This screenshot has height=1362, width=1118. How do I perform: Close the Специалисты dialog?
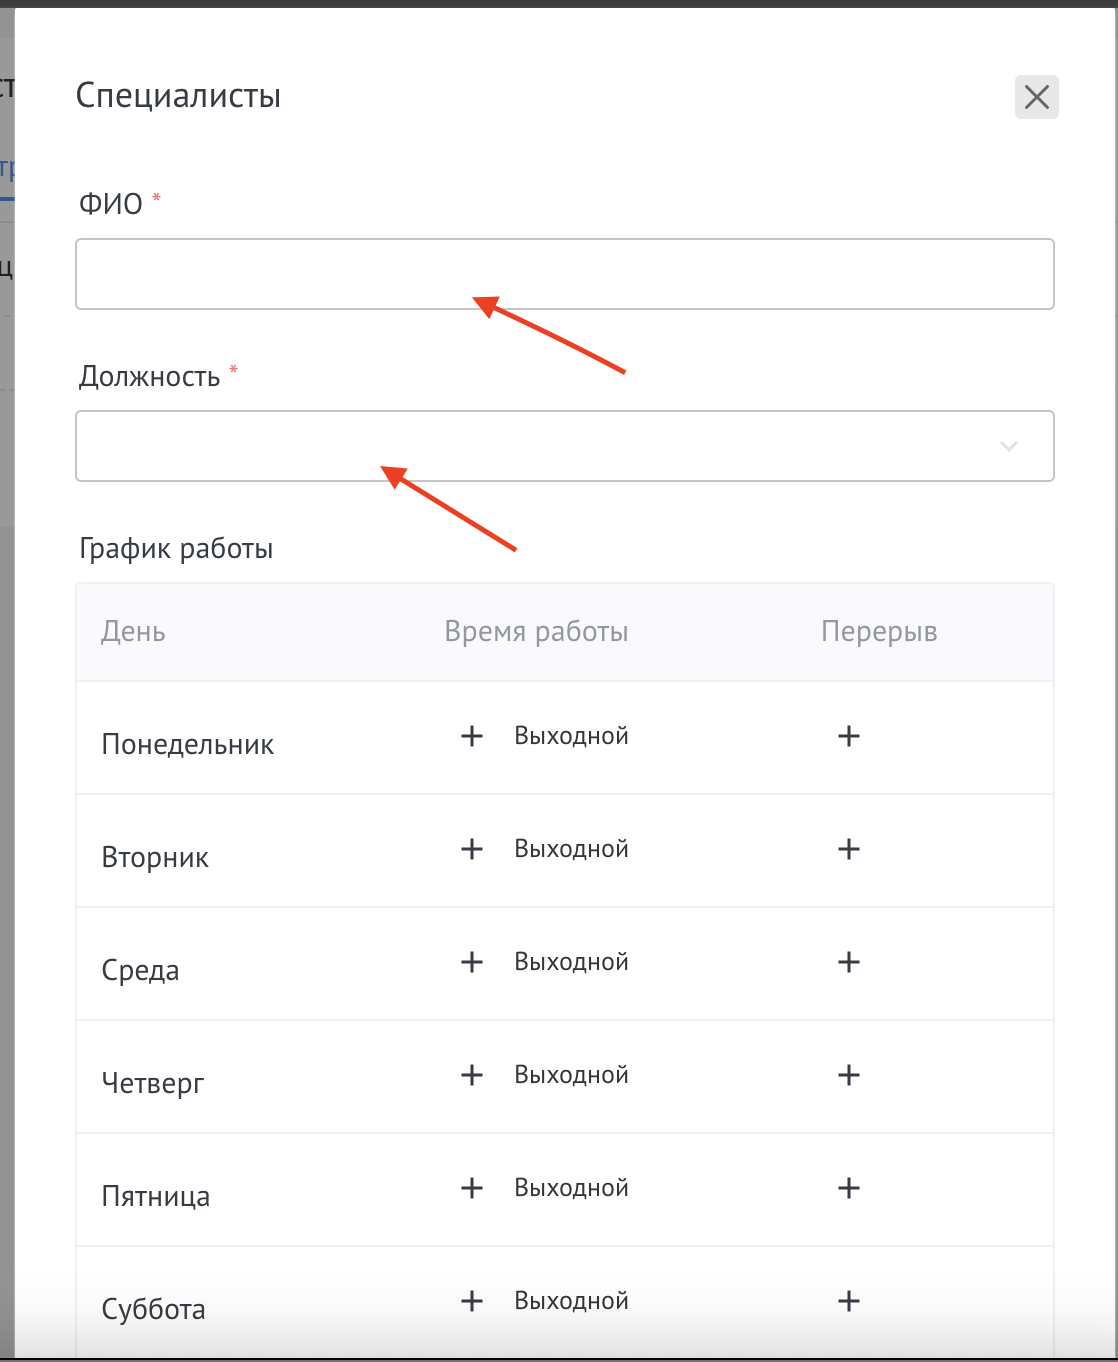(1037, 97)
